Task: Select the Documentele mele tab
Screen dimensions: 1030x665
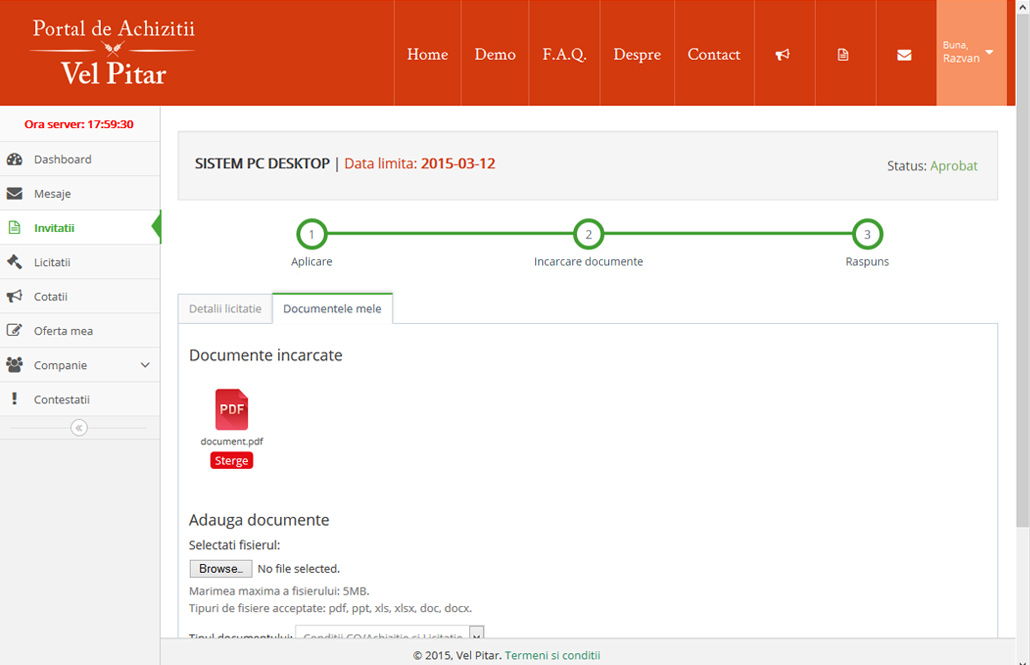Action: point(332,309)
